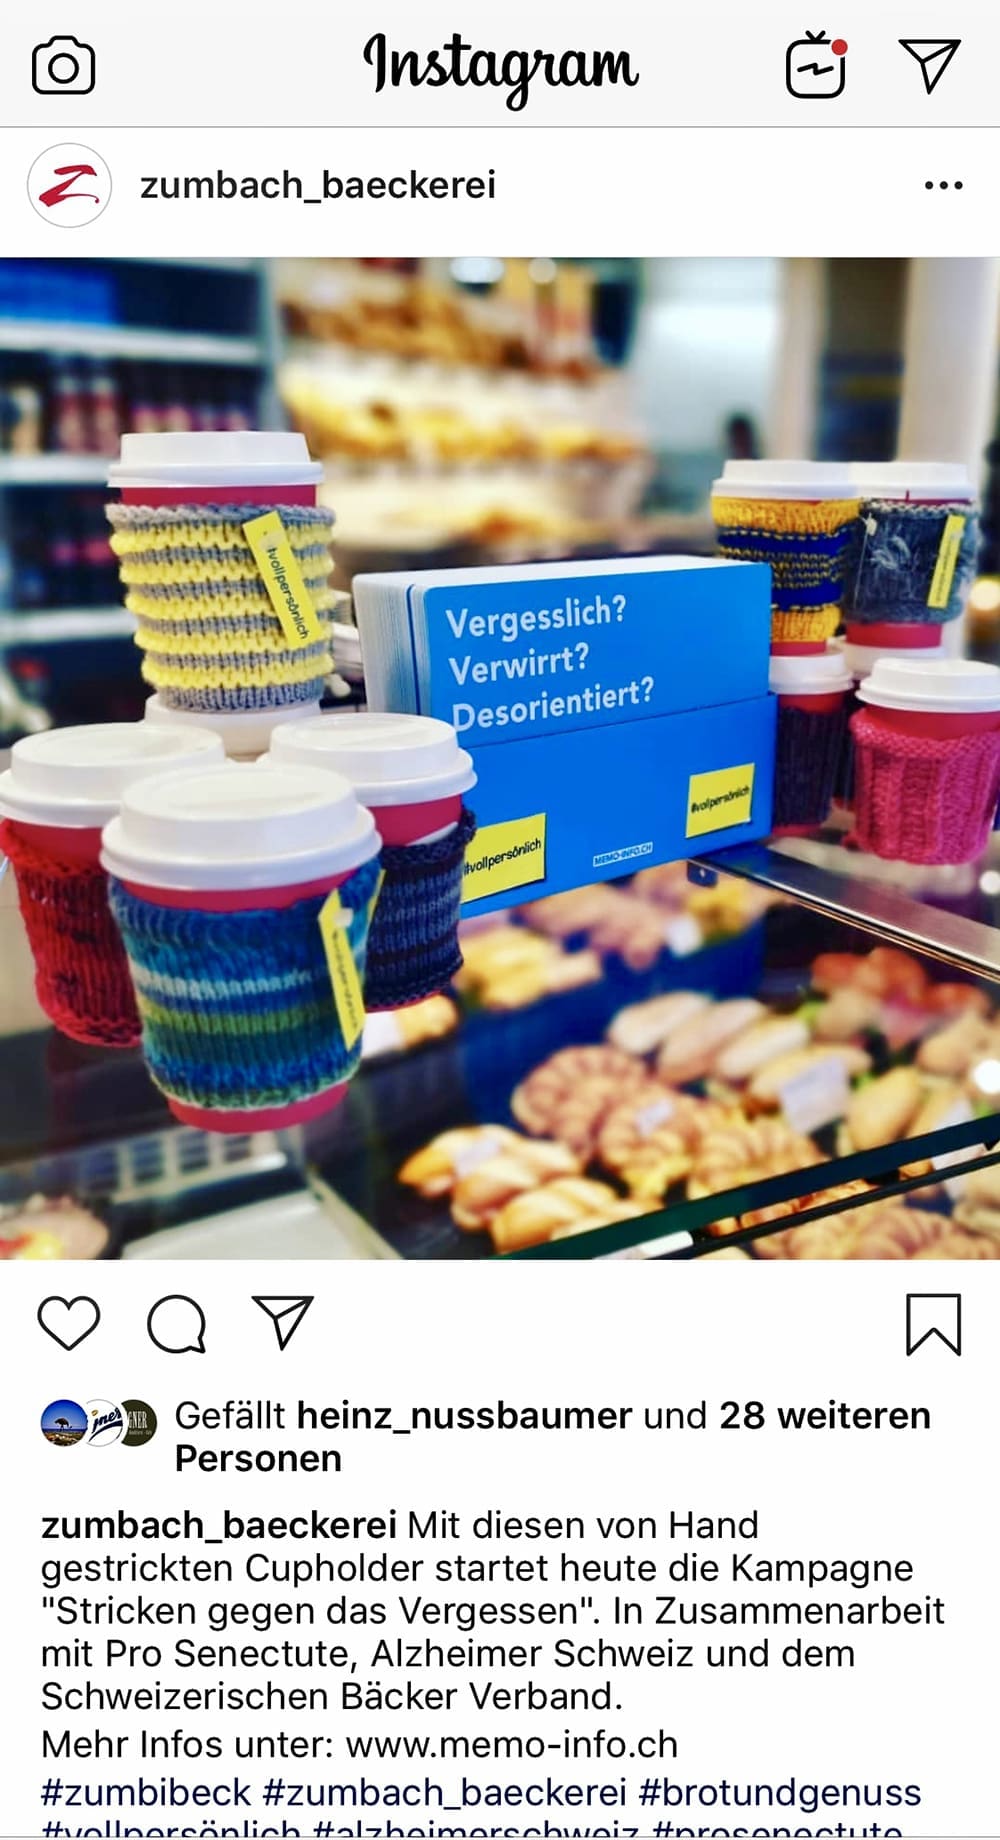Image resolution: width=1000 pixels, height=1840 pixels.
Task: Open zumbach_baeckerei username in caption
Action: tap(219, 1525)
